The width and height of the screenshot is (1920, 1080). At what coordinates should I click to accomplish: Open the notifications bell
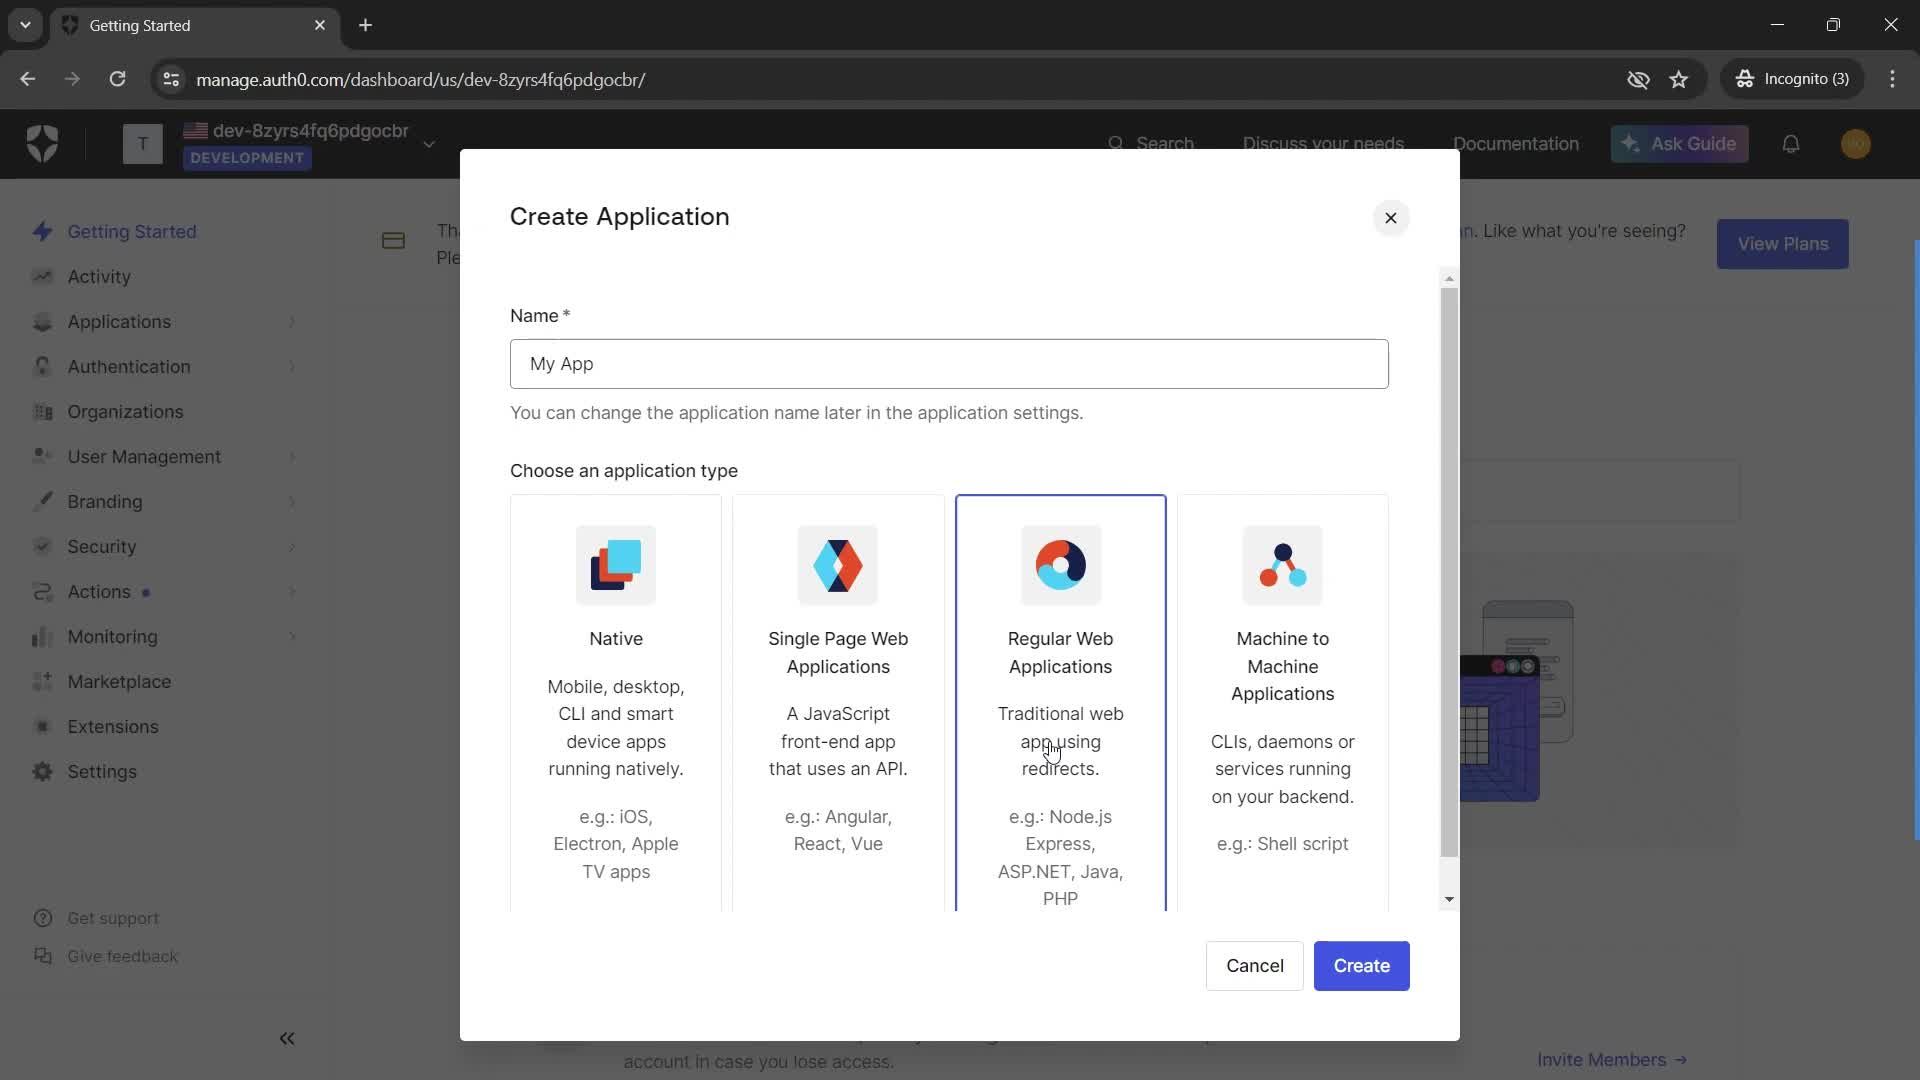1791,144
